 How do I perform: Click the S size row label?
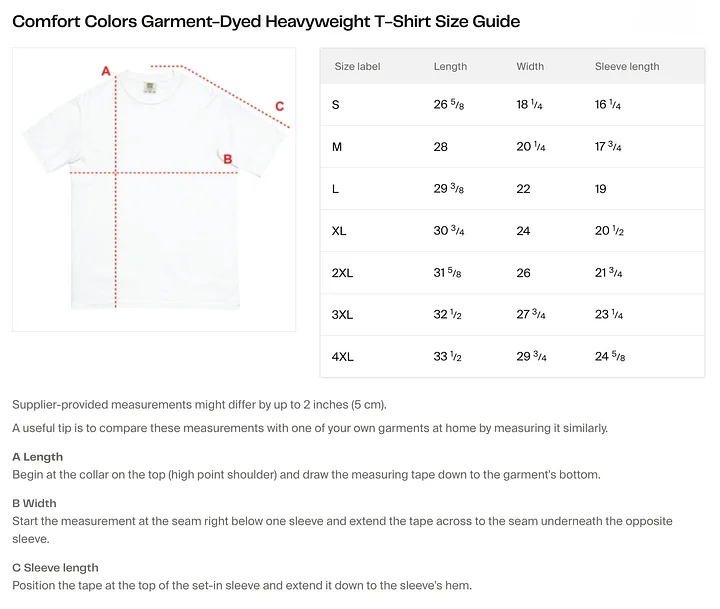pyautogui.click(x=336, y=105)
